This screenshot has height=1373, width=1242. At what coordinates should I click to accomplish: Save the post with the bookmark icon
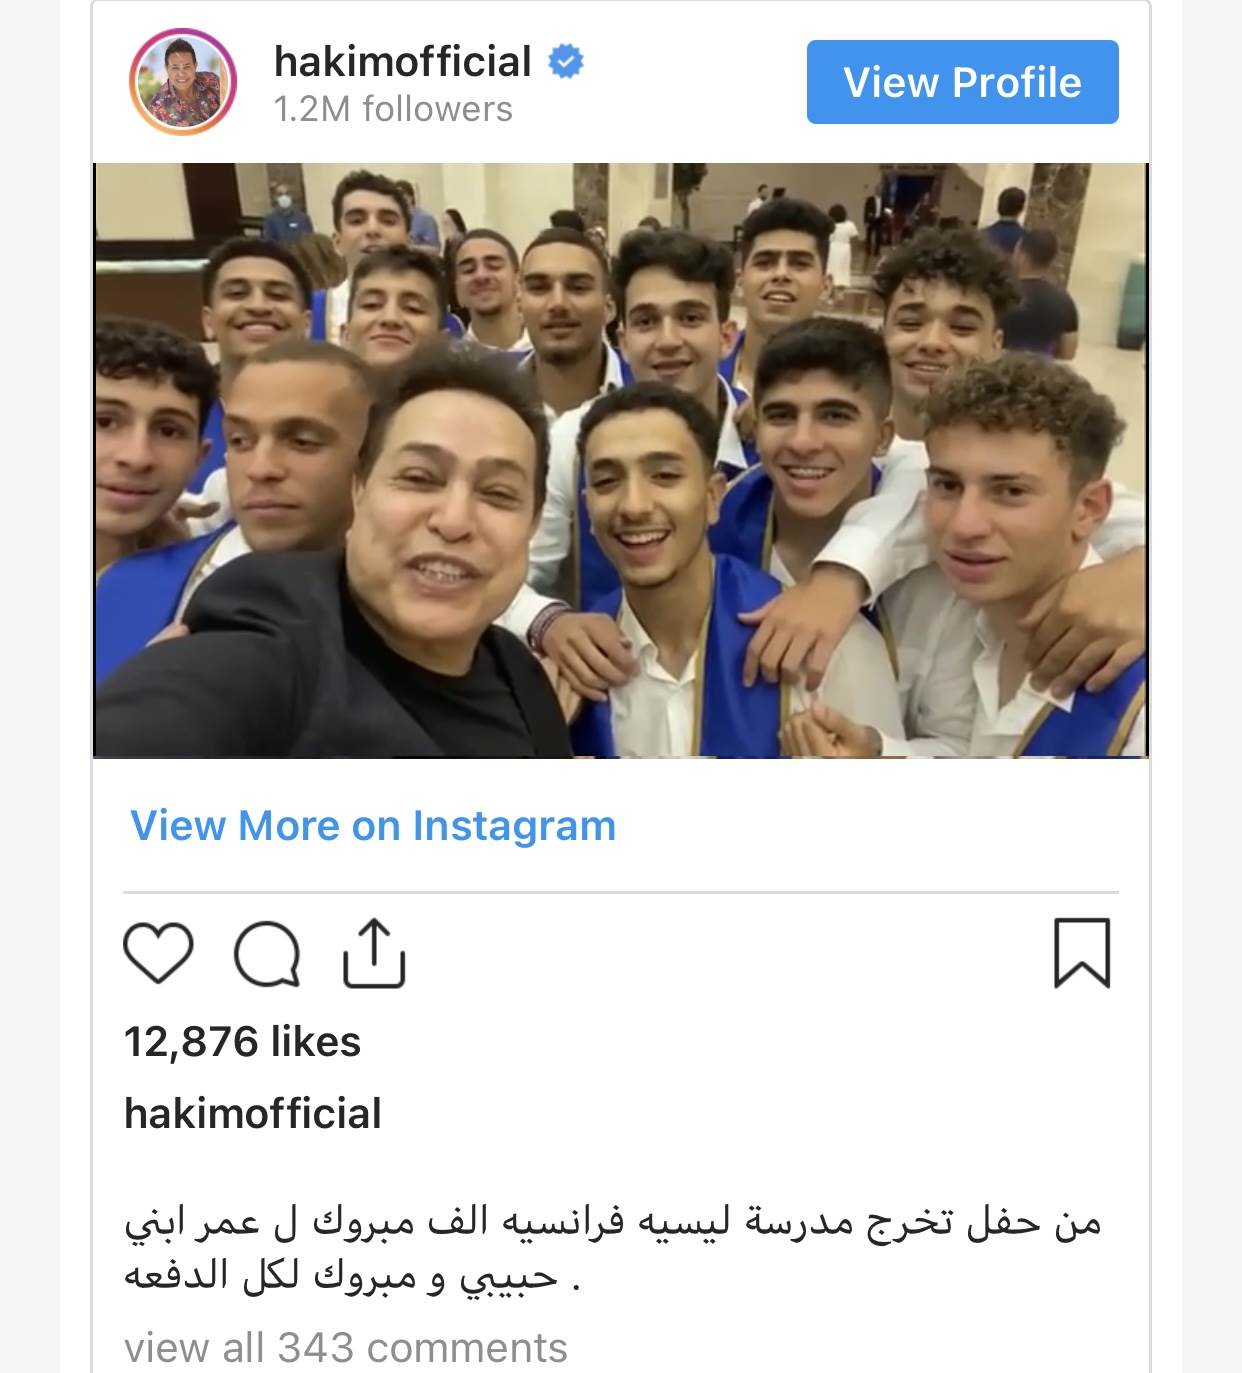pyautogui.click(x=1082, y=953)
